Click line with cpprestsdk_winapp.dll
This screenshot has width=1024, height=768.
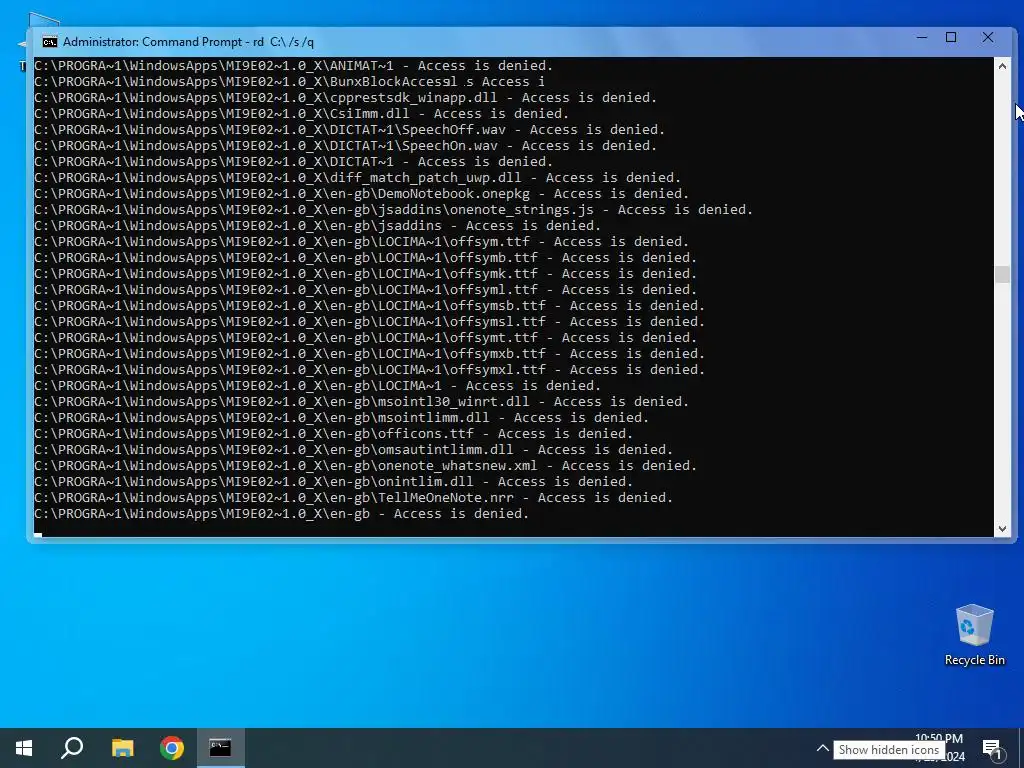345,98
